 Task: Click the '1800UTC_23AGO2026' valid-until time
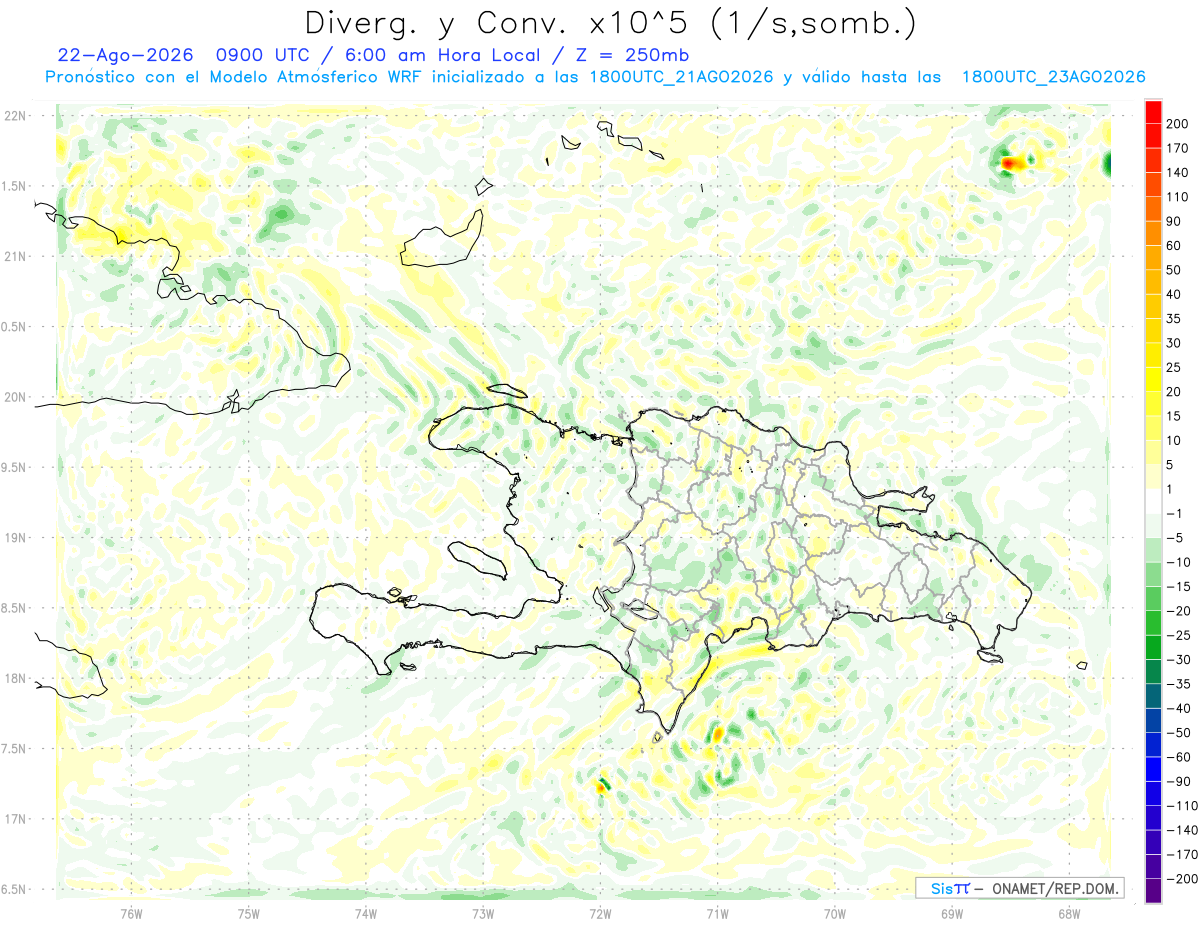coord(1053,77)
